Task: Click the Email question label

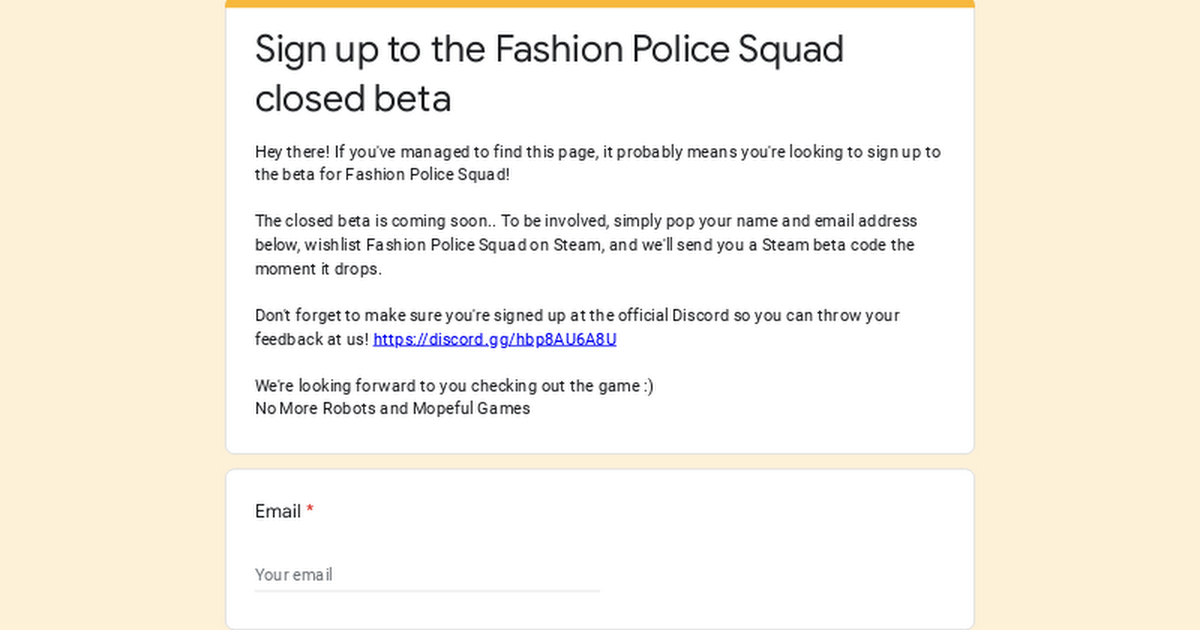Action: 277,512
